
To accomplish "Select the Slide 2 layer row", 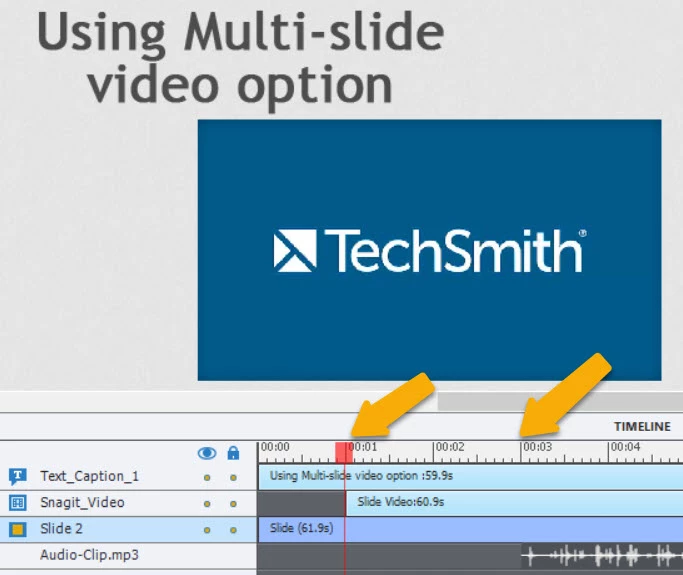I will pyautogui.click(x=128, y=529).
